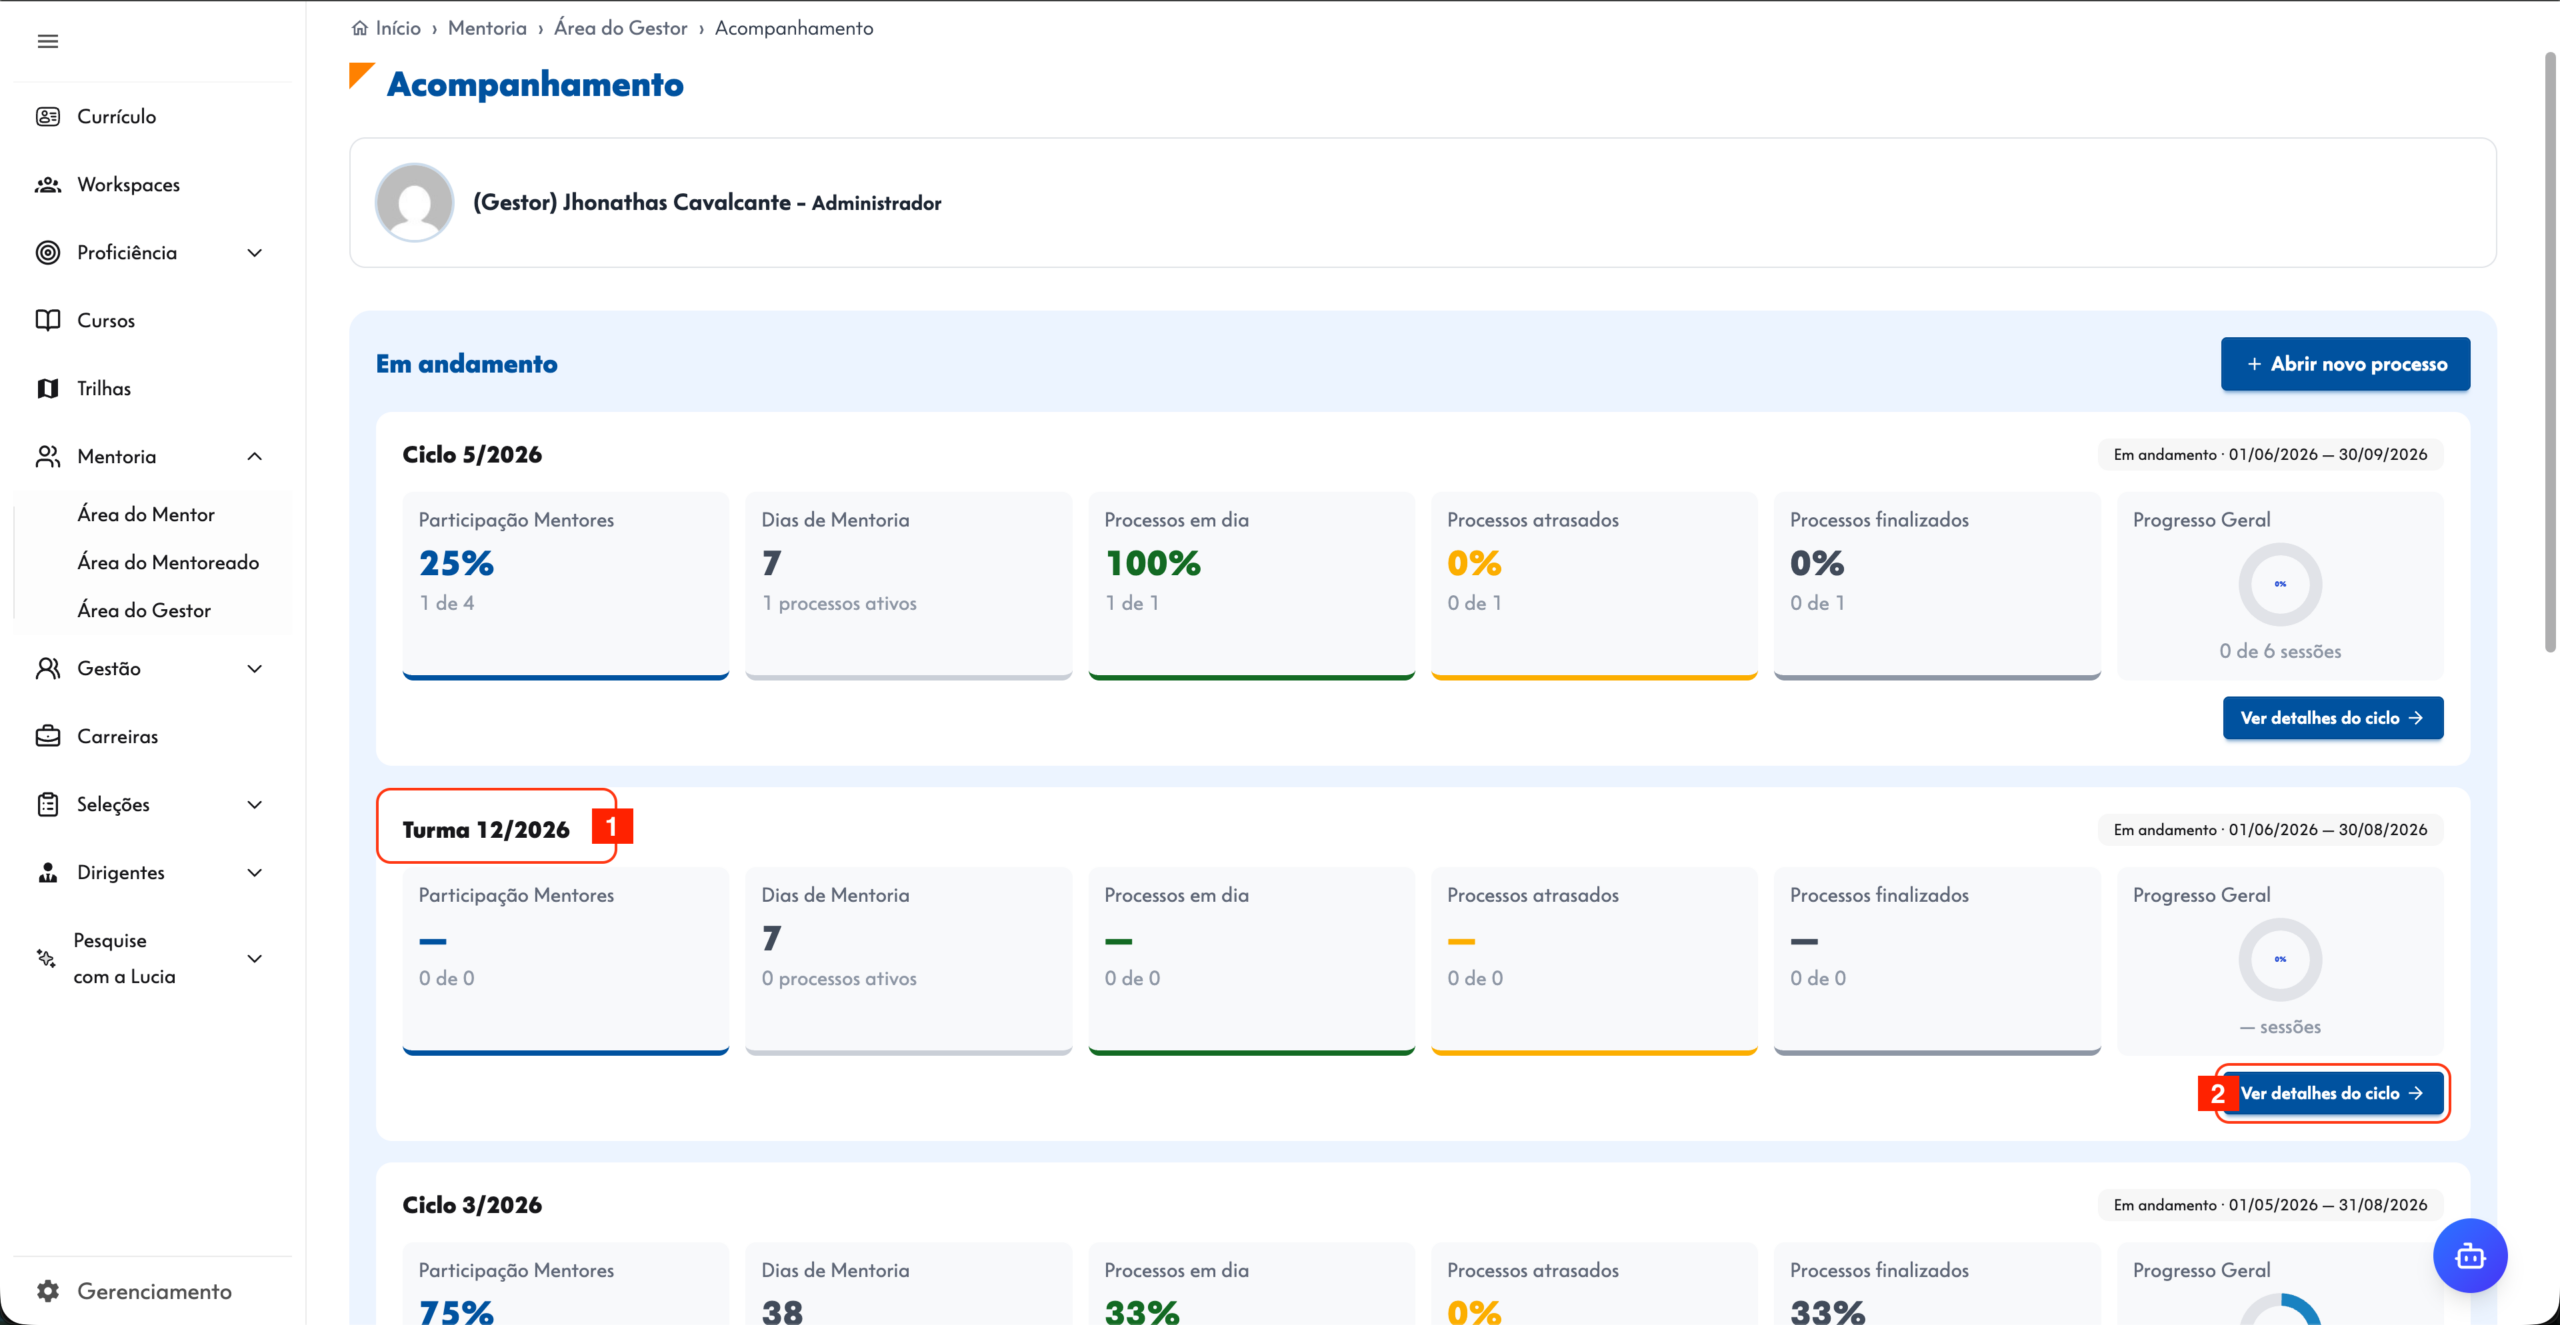Open Área do Mentor submenu item

(x=146, y=514)
